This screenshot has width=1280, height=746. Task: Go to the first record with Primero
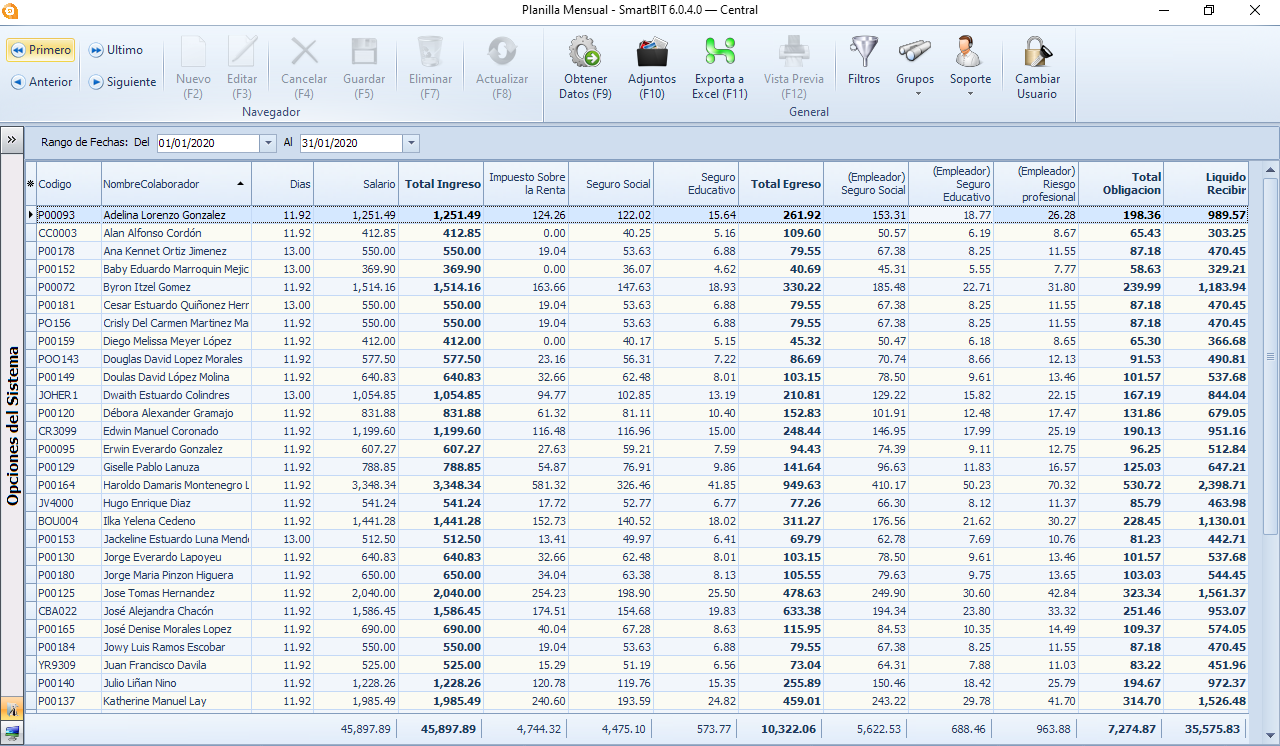tap(40, 50)
